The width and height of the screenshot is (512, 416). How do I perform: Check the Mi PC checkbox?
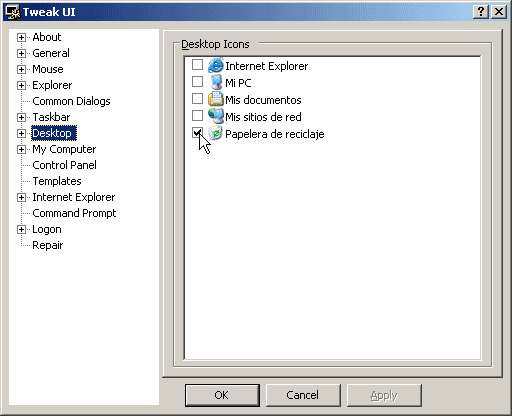197,82
